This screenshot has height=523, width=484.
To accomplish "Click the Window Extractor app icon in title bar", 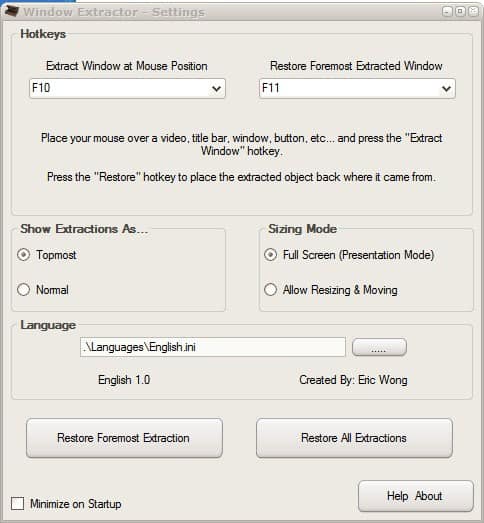I will pyautogui.click(x=12, y=12).
